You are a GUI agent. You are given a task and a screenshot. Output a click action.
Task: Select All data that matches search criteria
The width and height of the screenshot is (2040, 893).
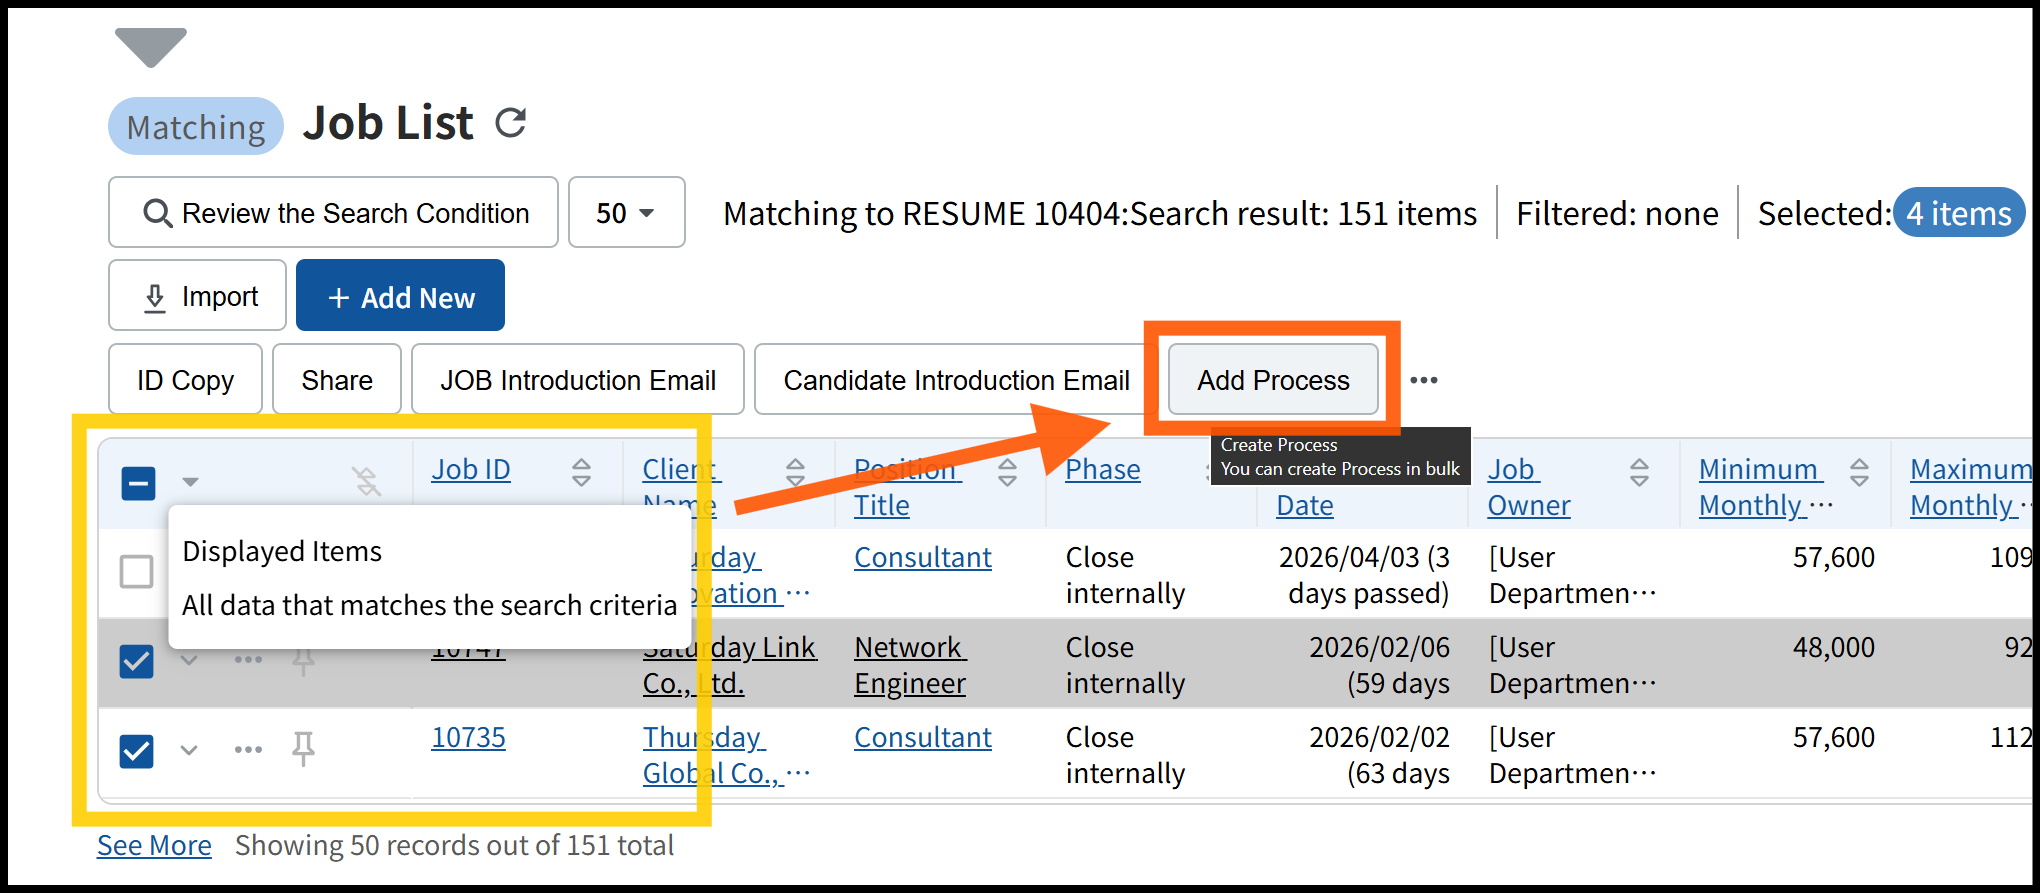coord(429,606)
